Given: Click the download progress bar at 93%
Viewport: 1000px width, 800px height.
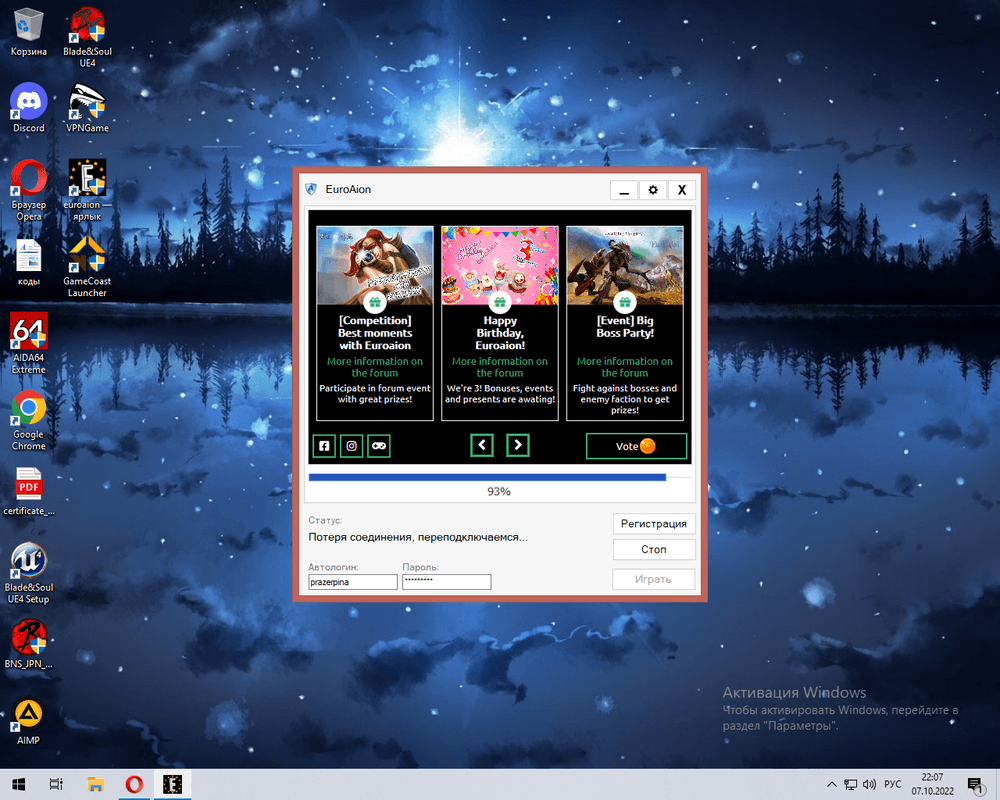Looking at the screenshot, I should click(499, 478).
